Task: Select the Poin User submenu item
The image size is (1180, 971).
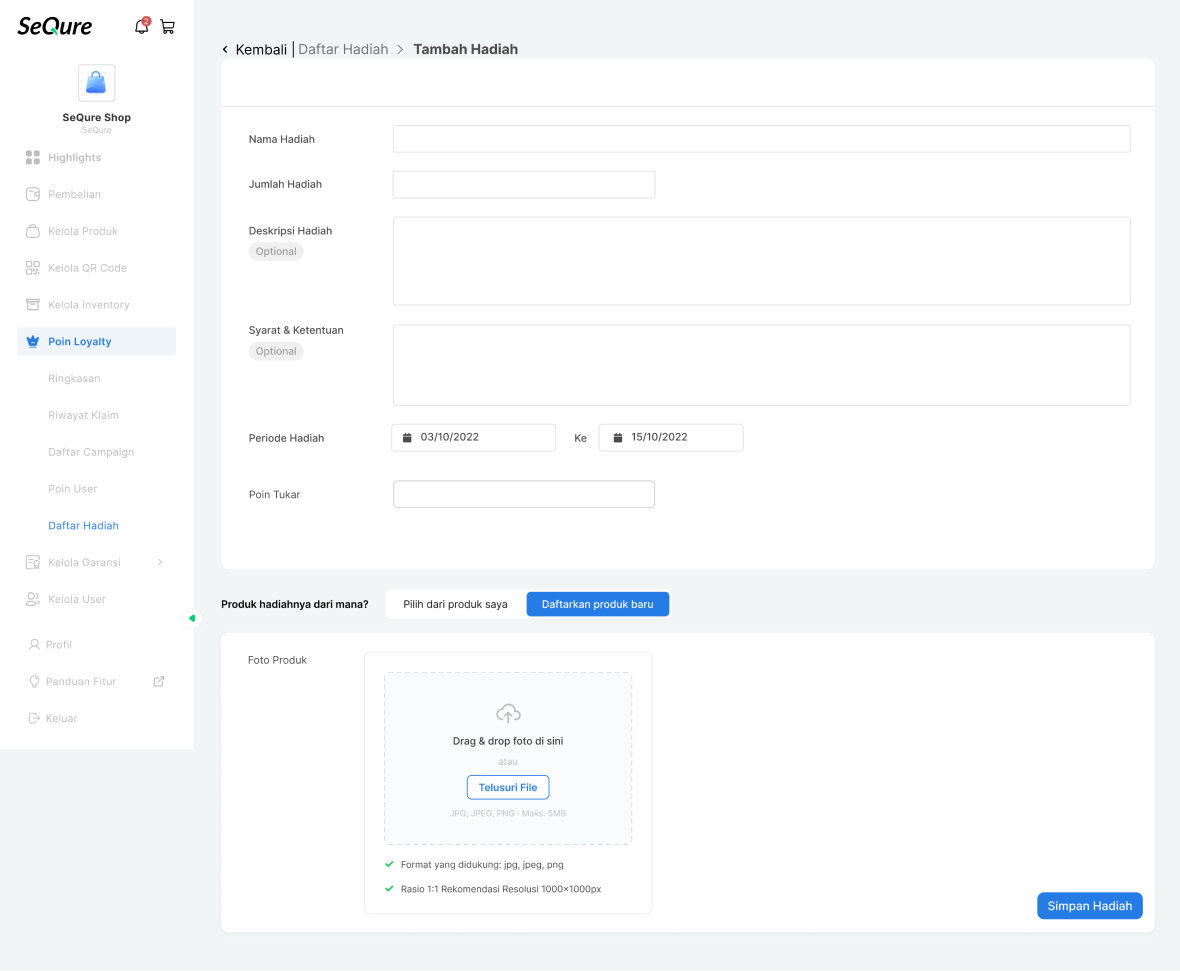Action: [72, 489]
